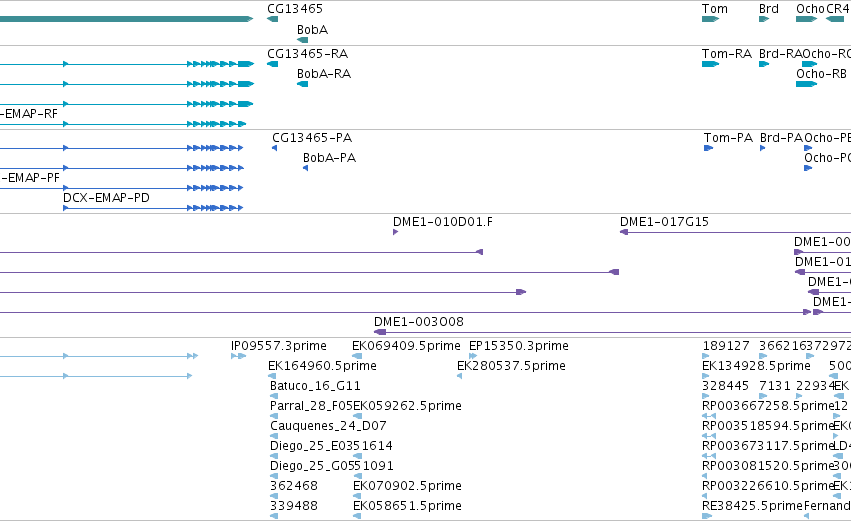Click the 328445 feature label
This screenshot has height=521, width=851.
(x=726, y=386)
